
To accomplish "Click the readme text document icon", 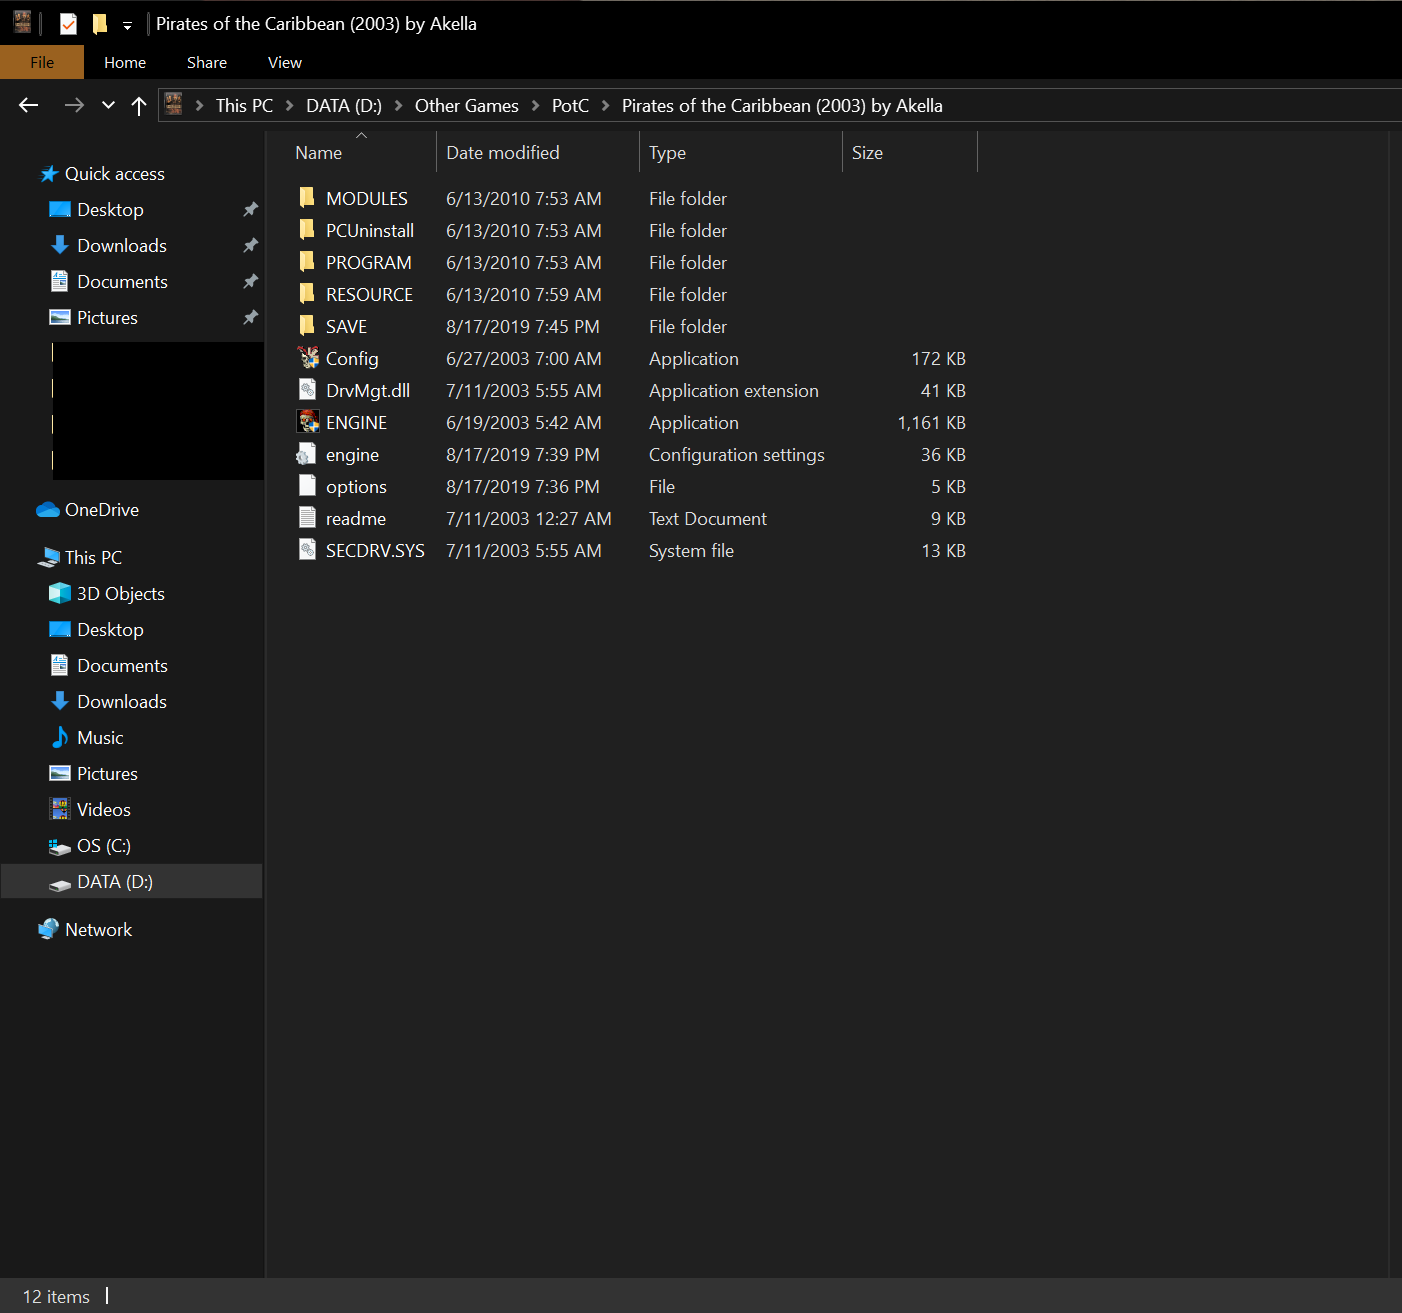I will point(308,517).
